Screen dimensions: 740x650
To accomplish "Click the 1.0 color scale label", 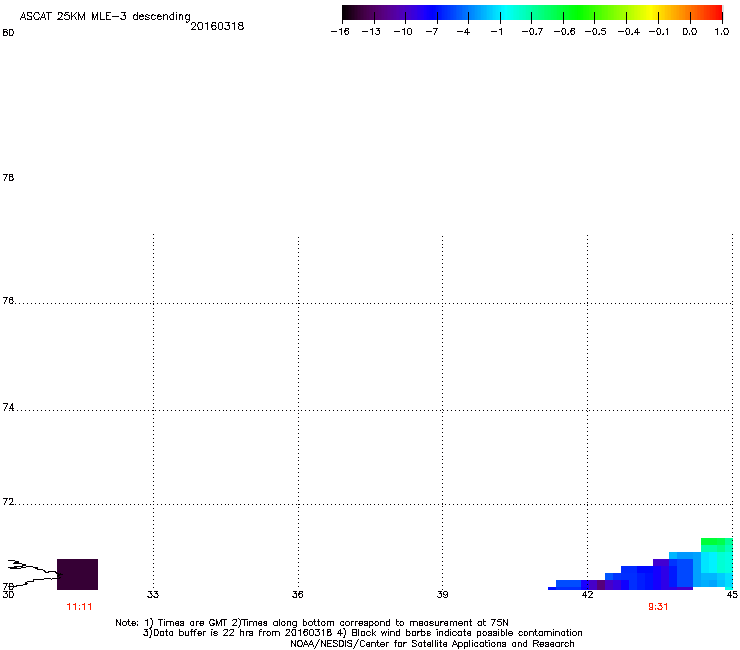I will click(722, 32).
